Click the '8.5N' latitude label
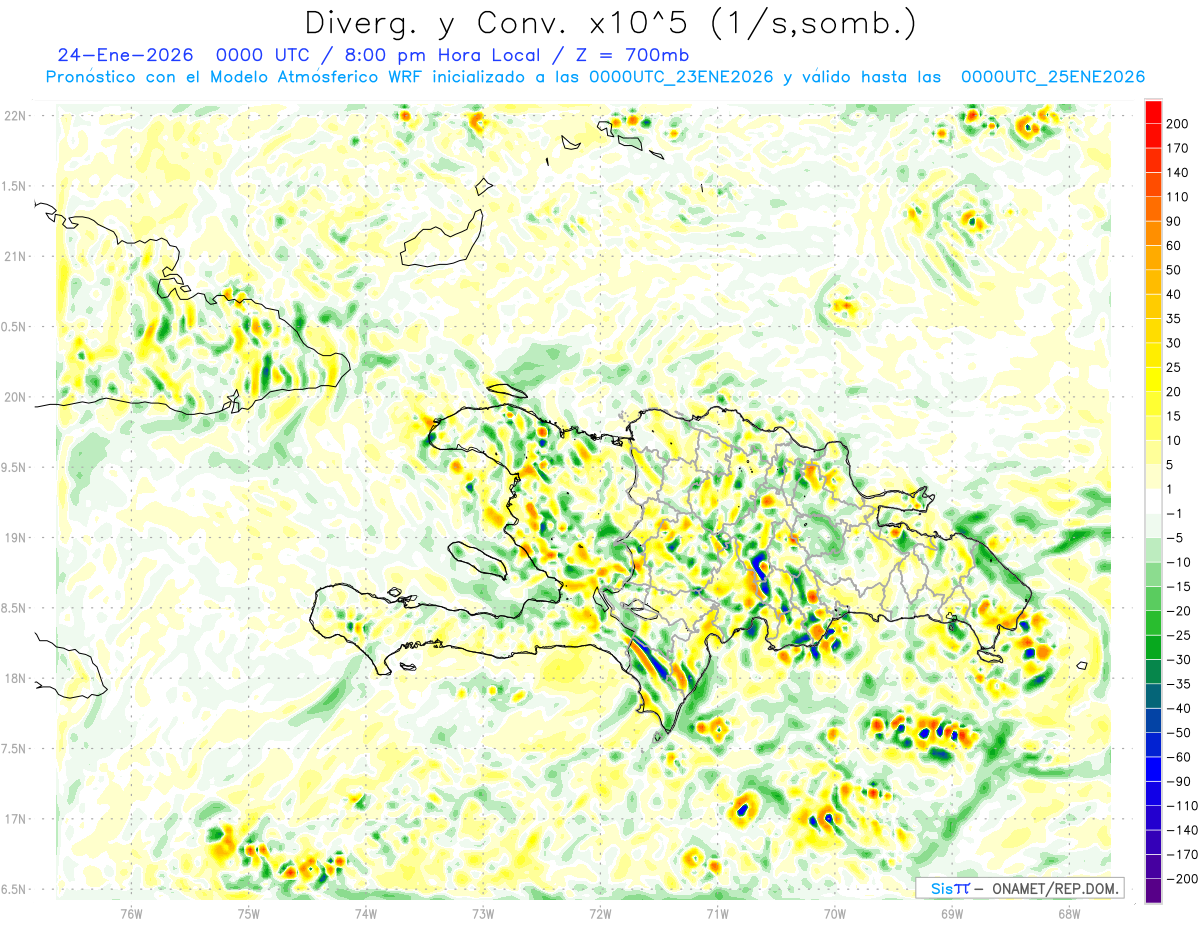 tap(14, 608)
